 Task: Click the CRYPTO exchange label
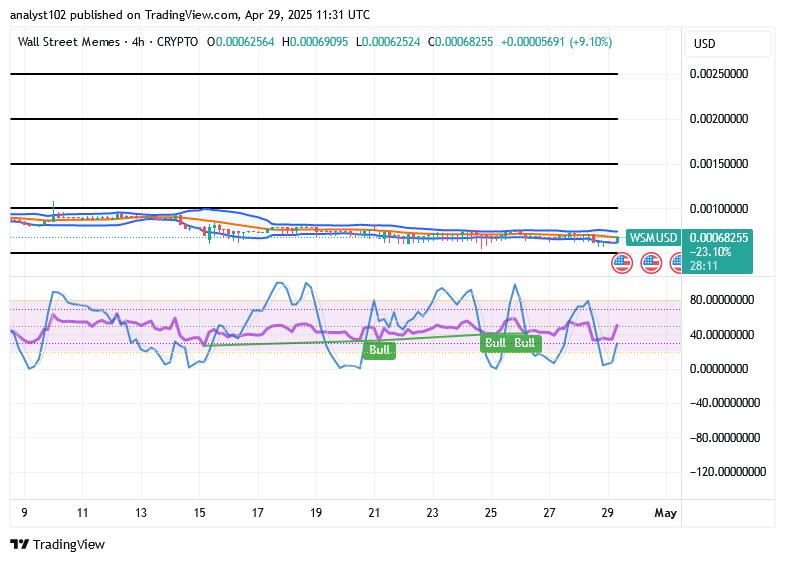(177, 42)
